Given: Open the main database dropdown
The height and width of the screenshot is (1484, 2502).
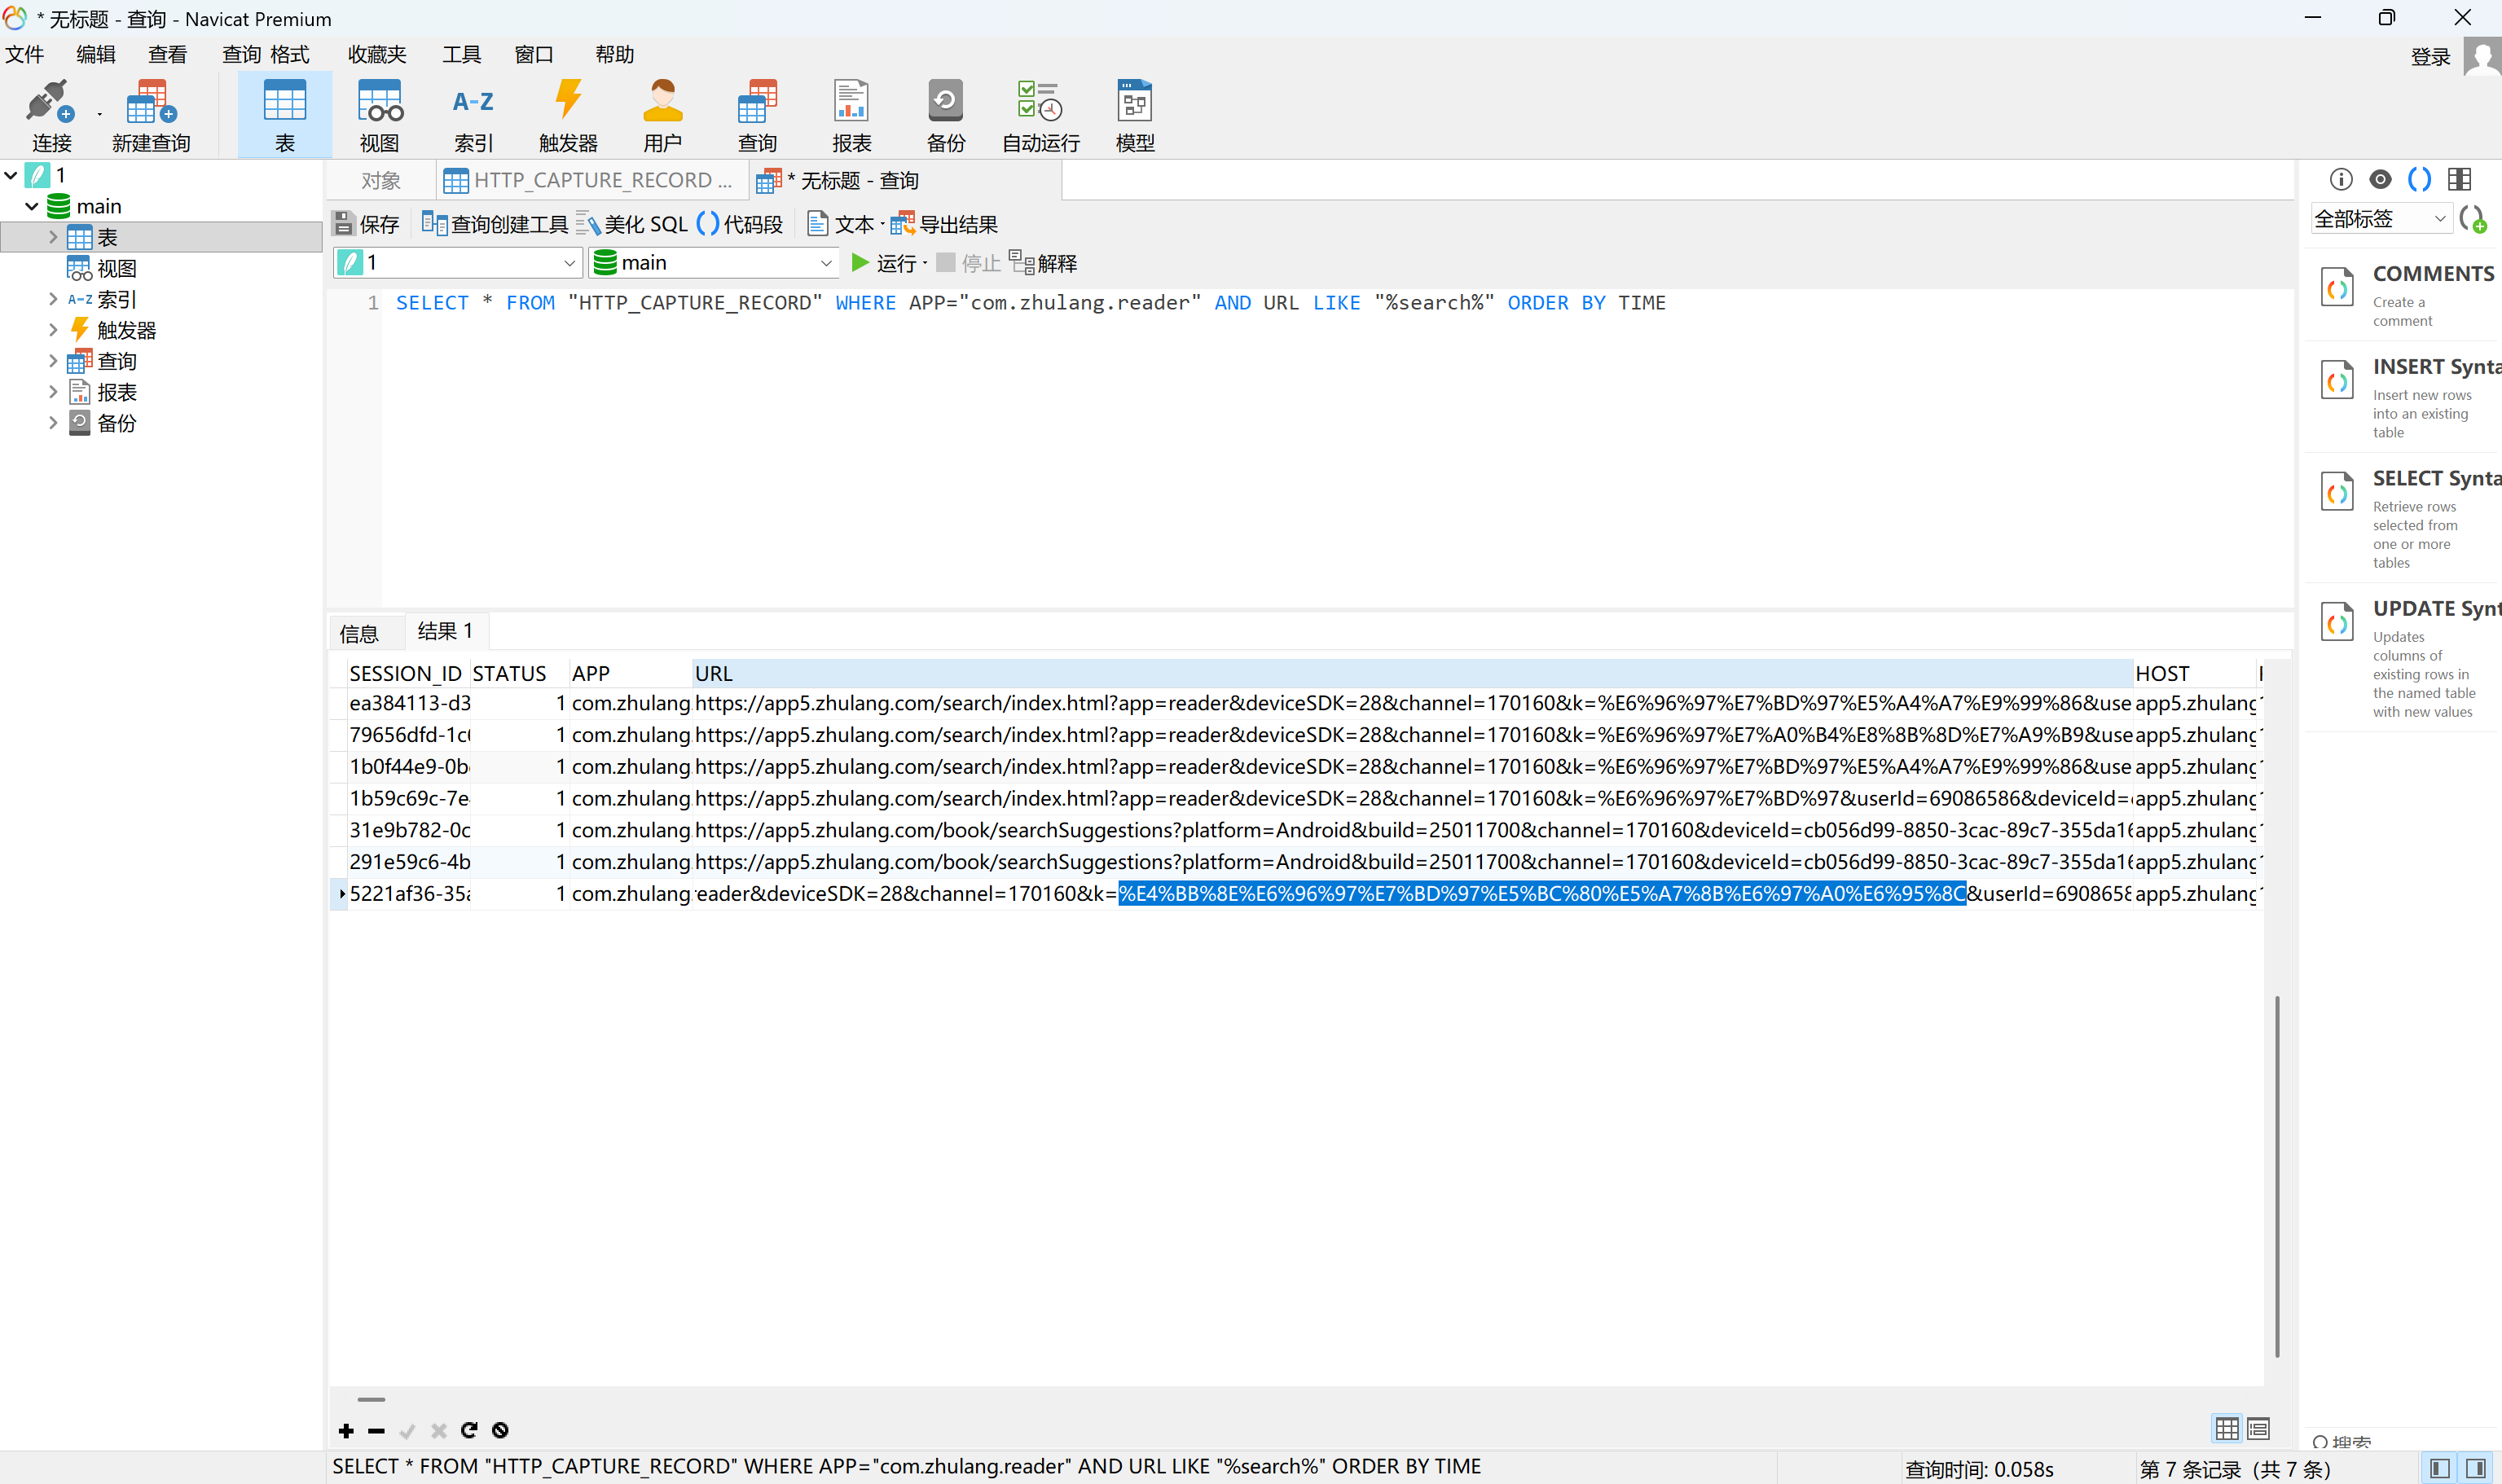Looking at the screenshot, I should click(x=714, y=263).
